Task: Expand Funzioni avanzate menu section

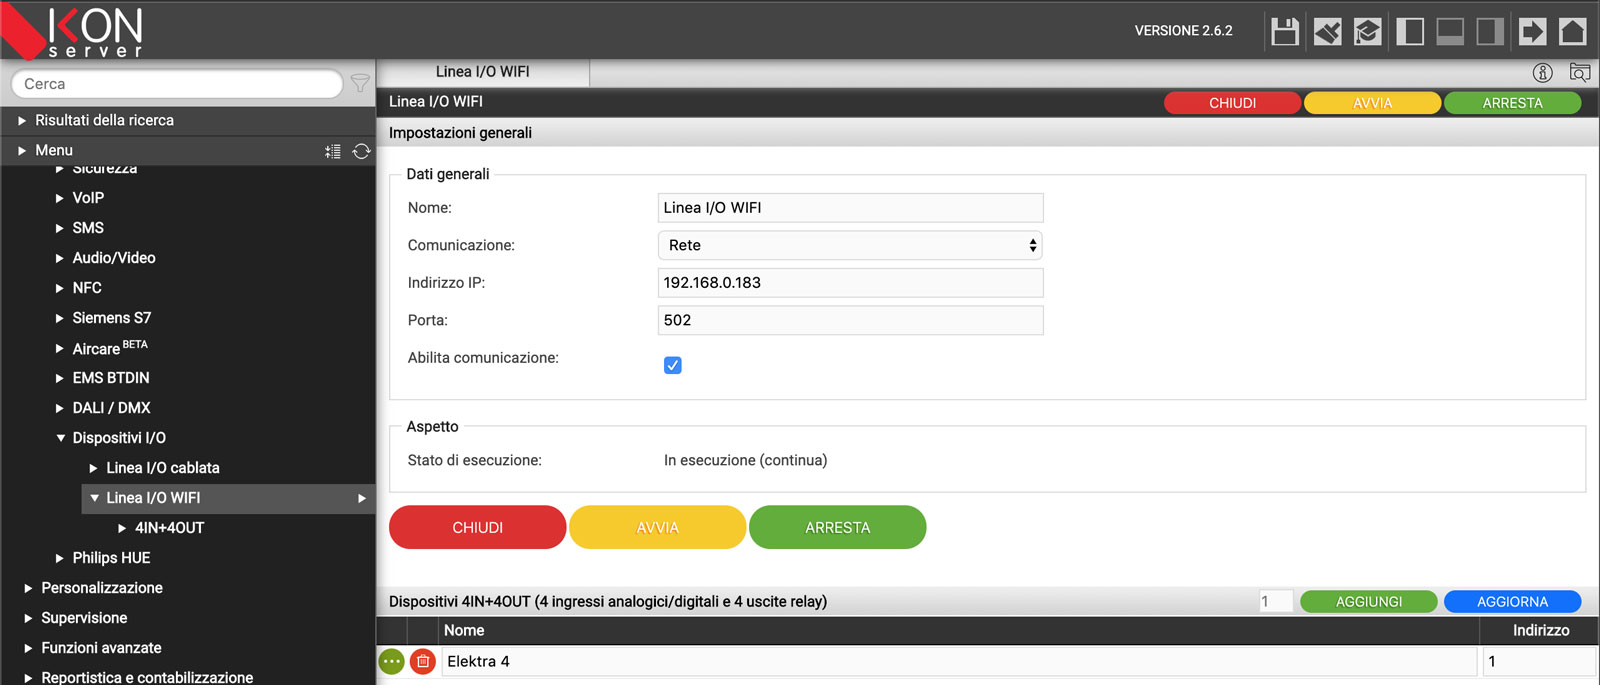Action: pos(28,648)
